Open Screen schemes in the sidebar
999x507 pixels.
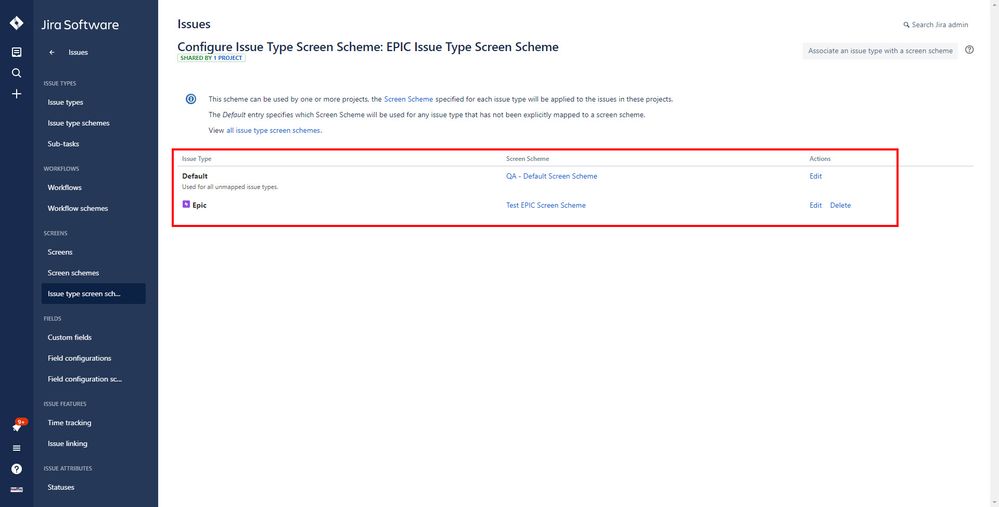click(73, 273)
